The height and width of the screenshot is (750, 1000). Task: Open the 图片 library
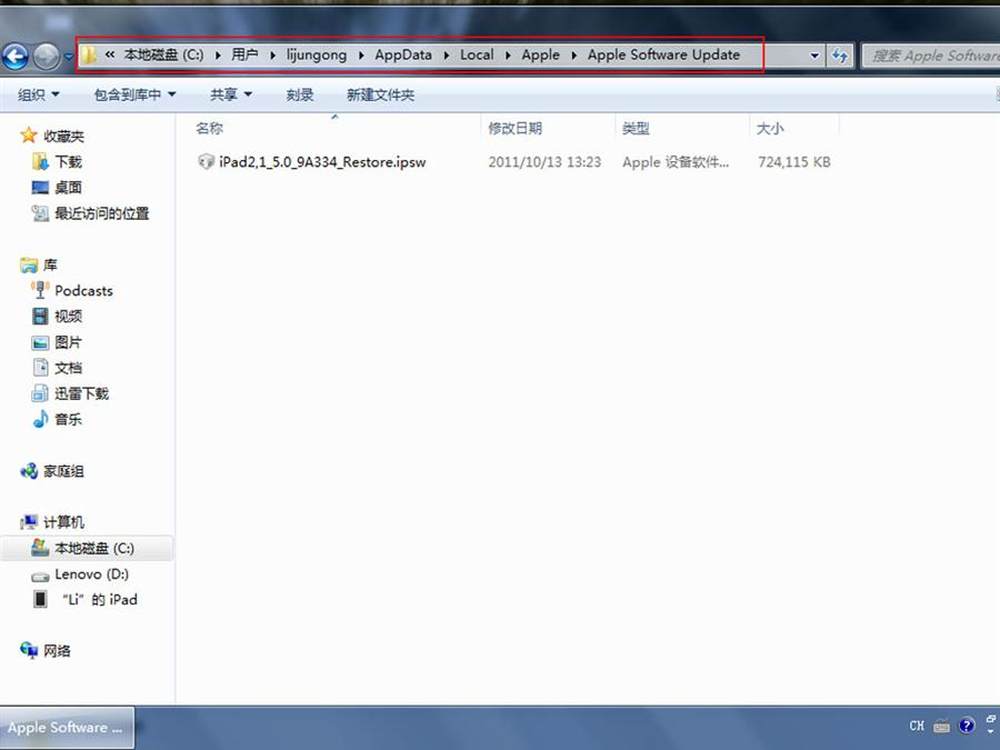click(x=68, y=342)
